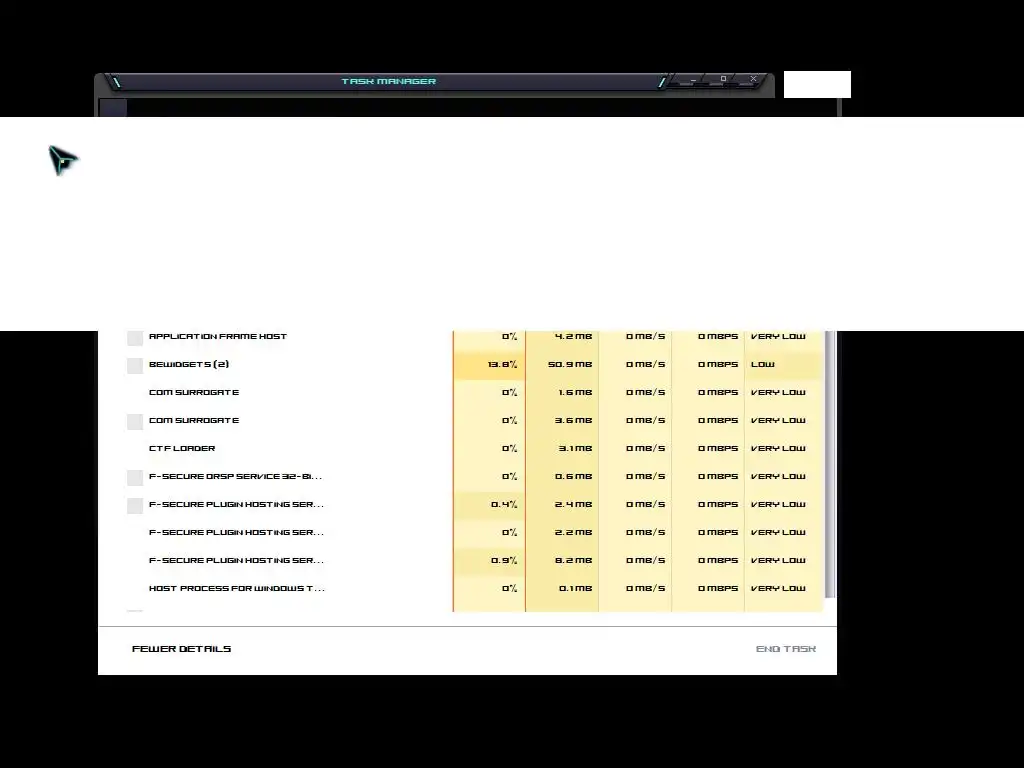Select the Bewidgets (2) process name
Image resolution: width=1024 pixels, height=768 pixels.
coord(189,364)
